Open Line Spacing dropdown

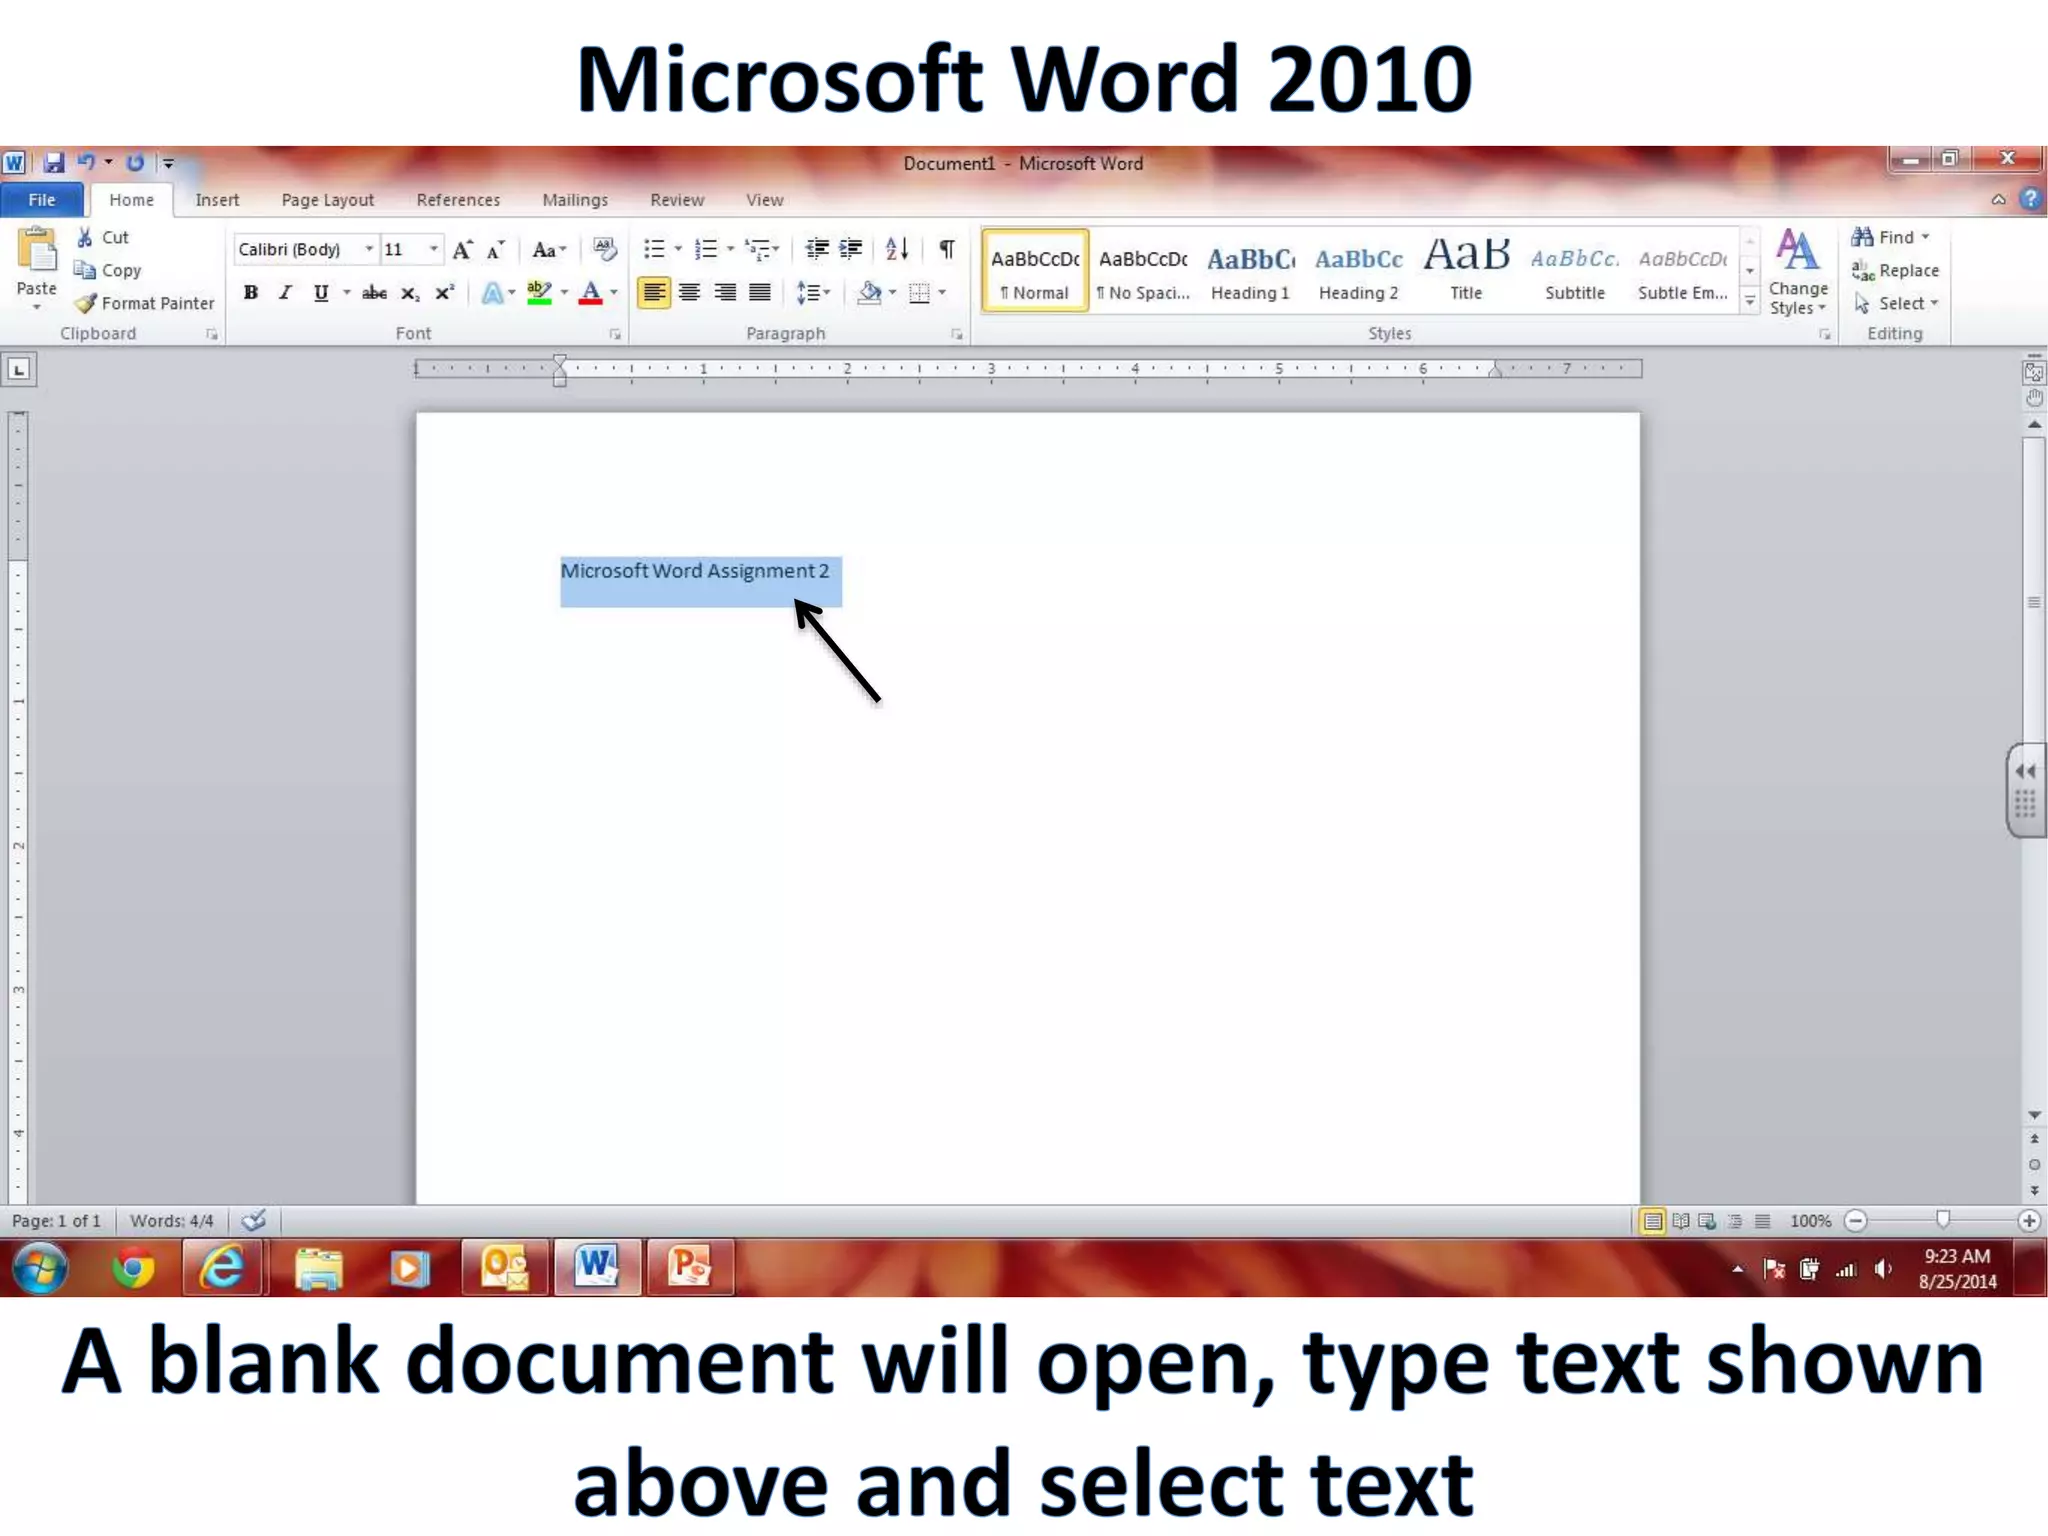[813, 293]
